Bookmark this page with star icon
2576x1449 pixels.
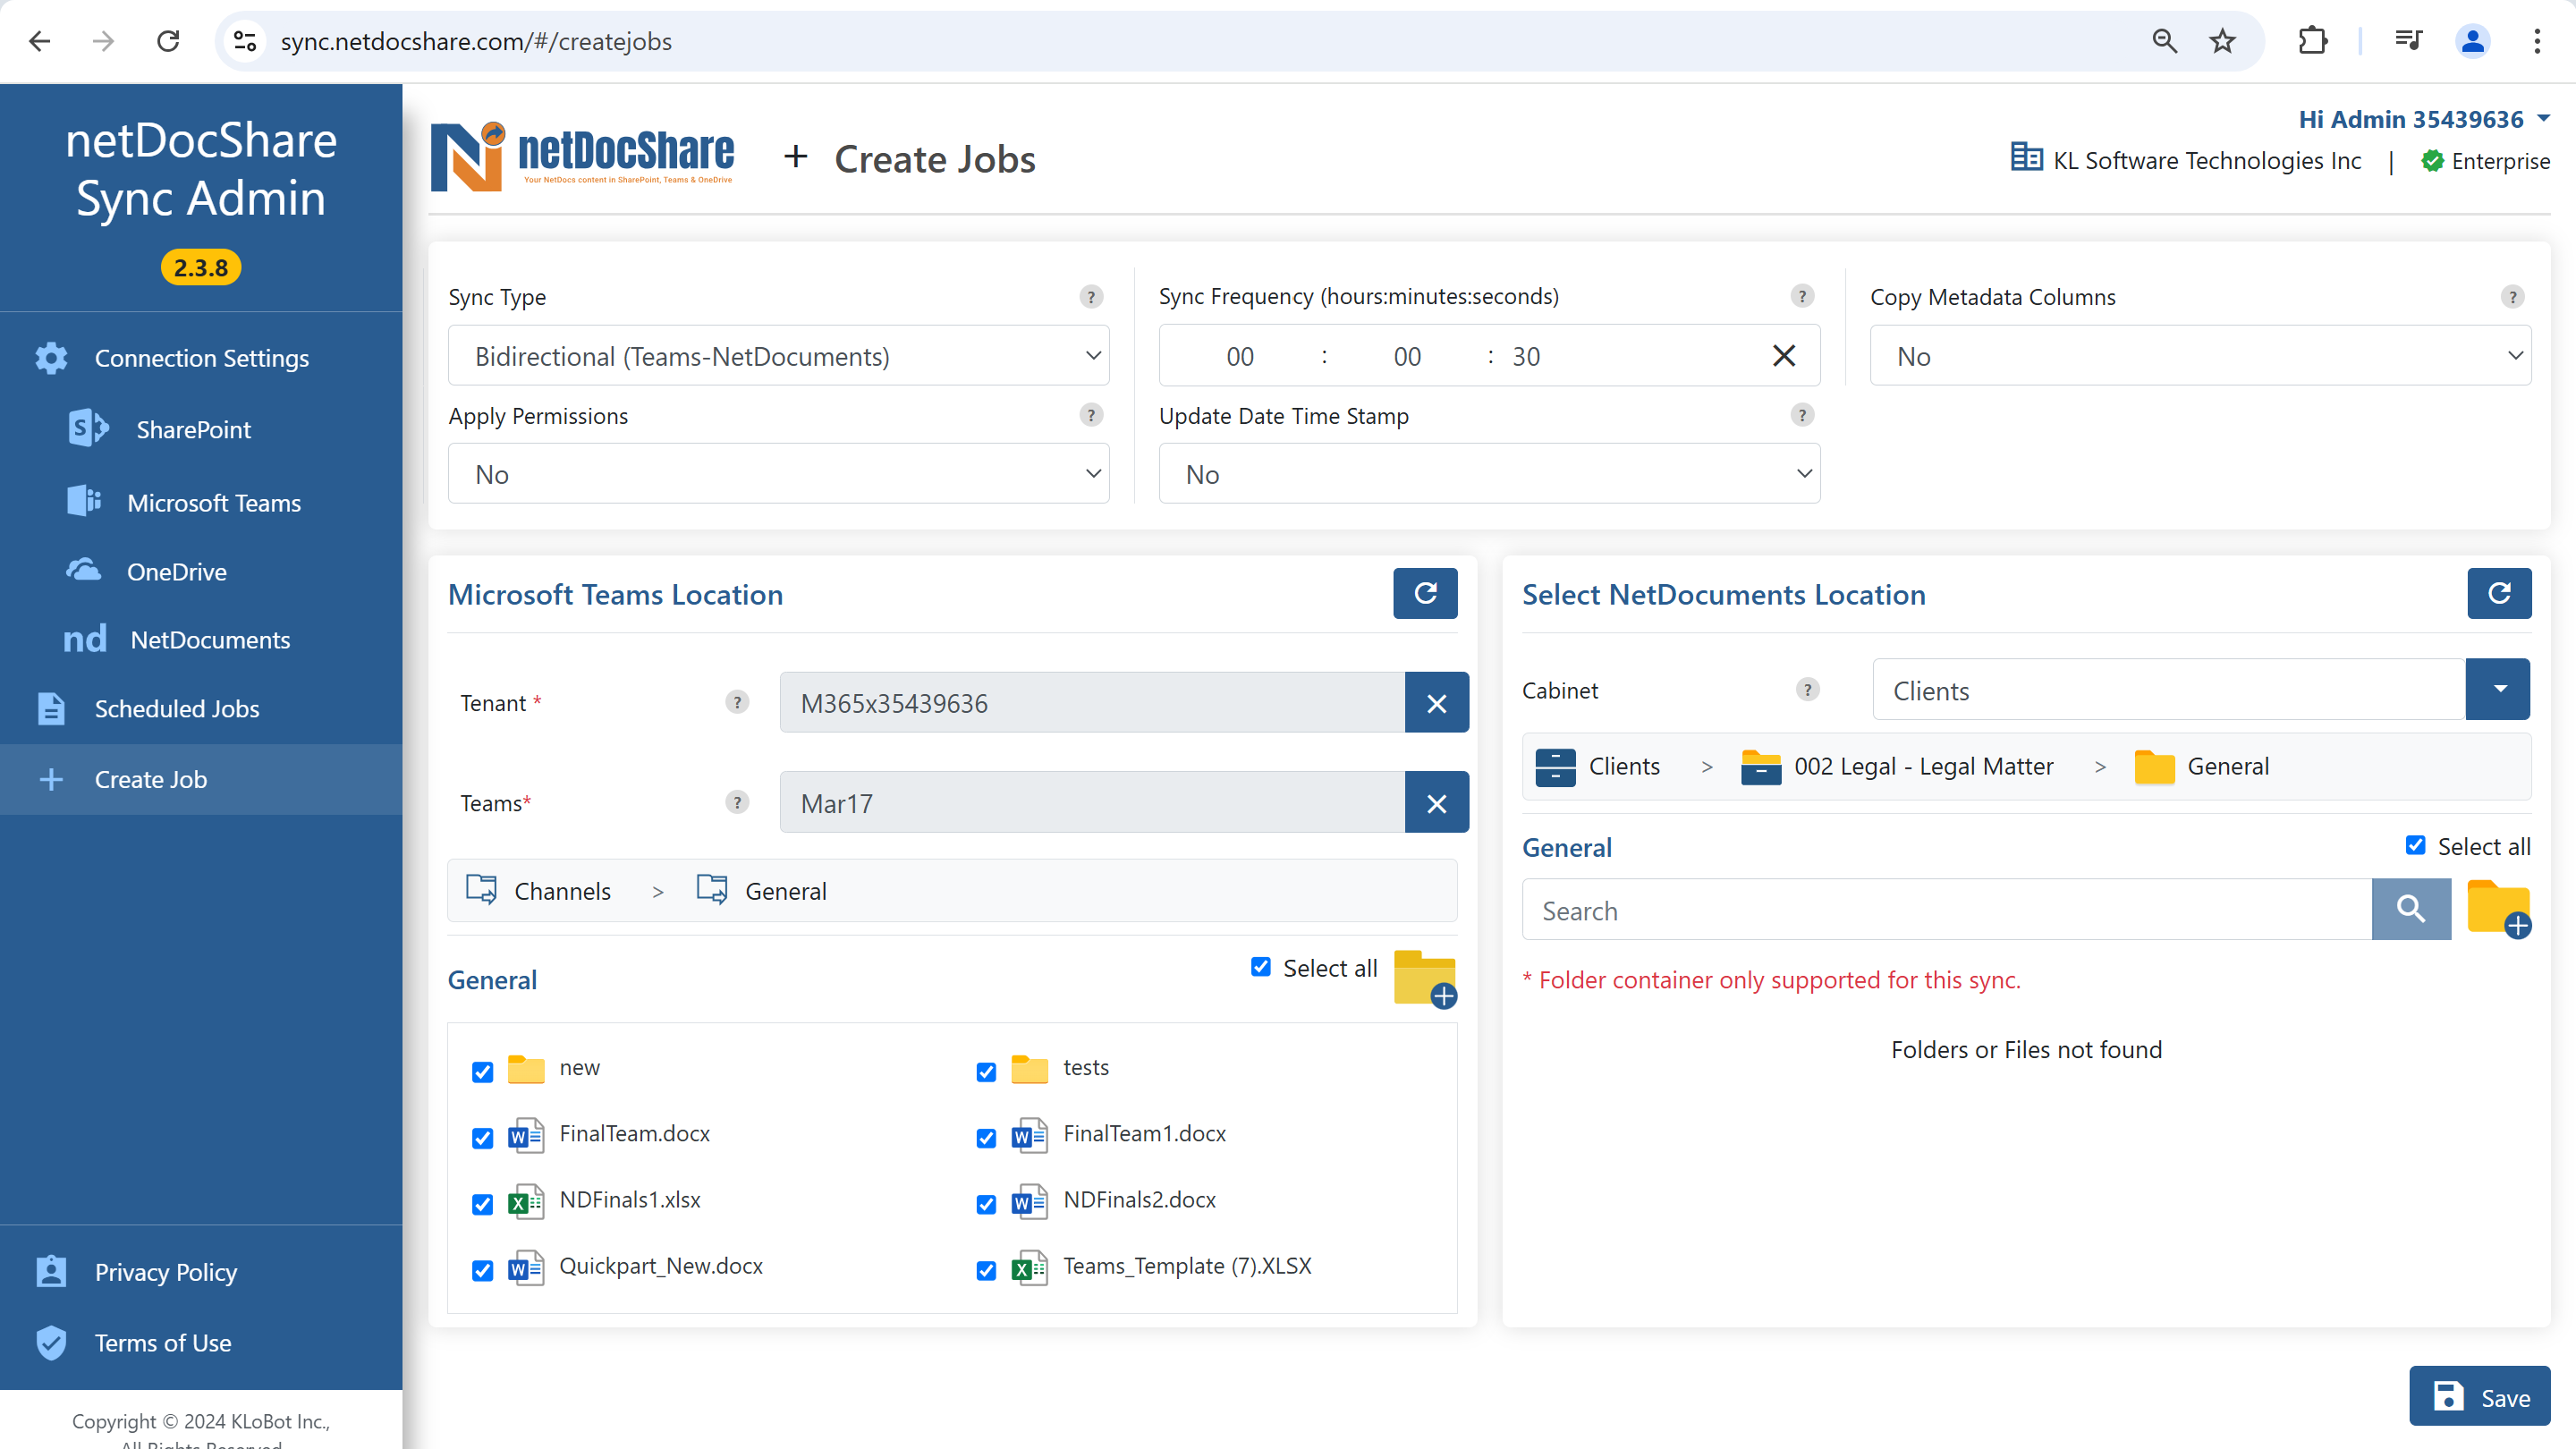pyautogui.click(x=2222, y=41)
